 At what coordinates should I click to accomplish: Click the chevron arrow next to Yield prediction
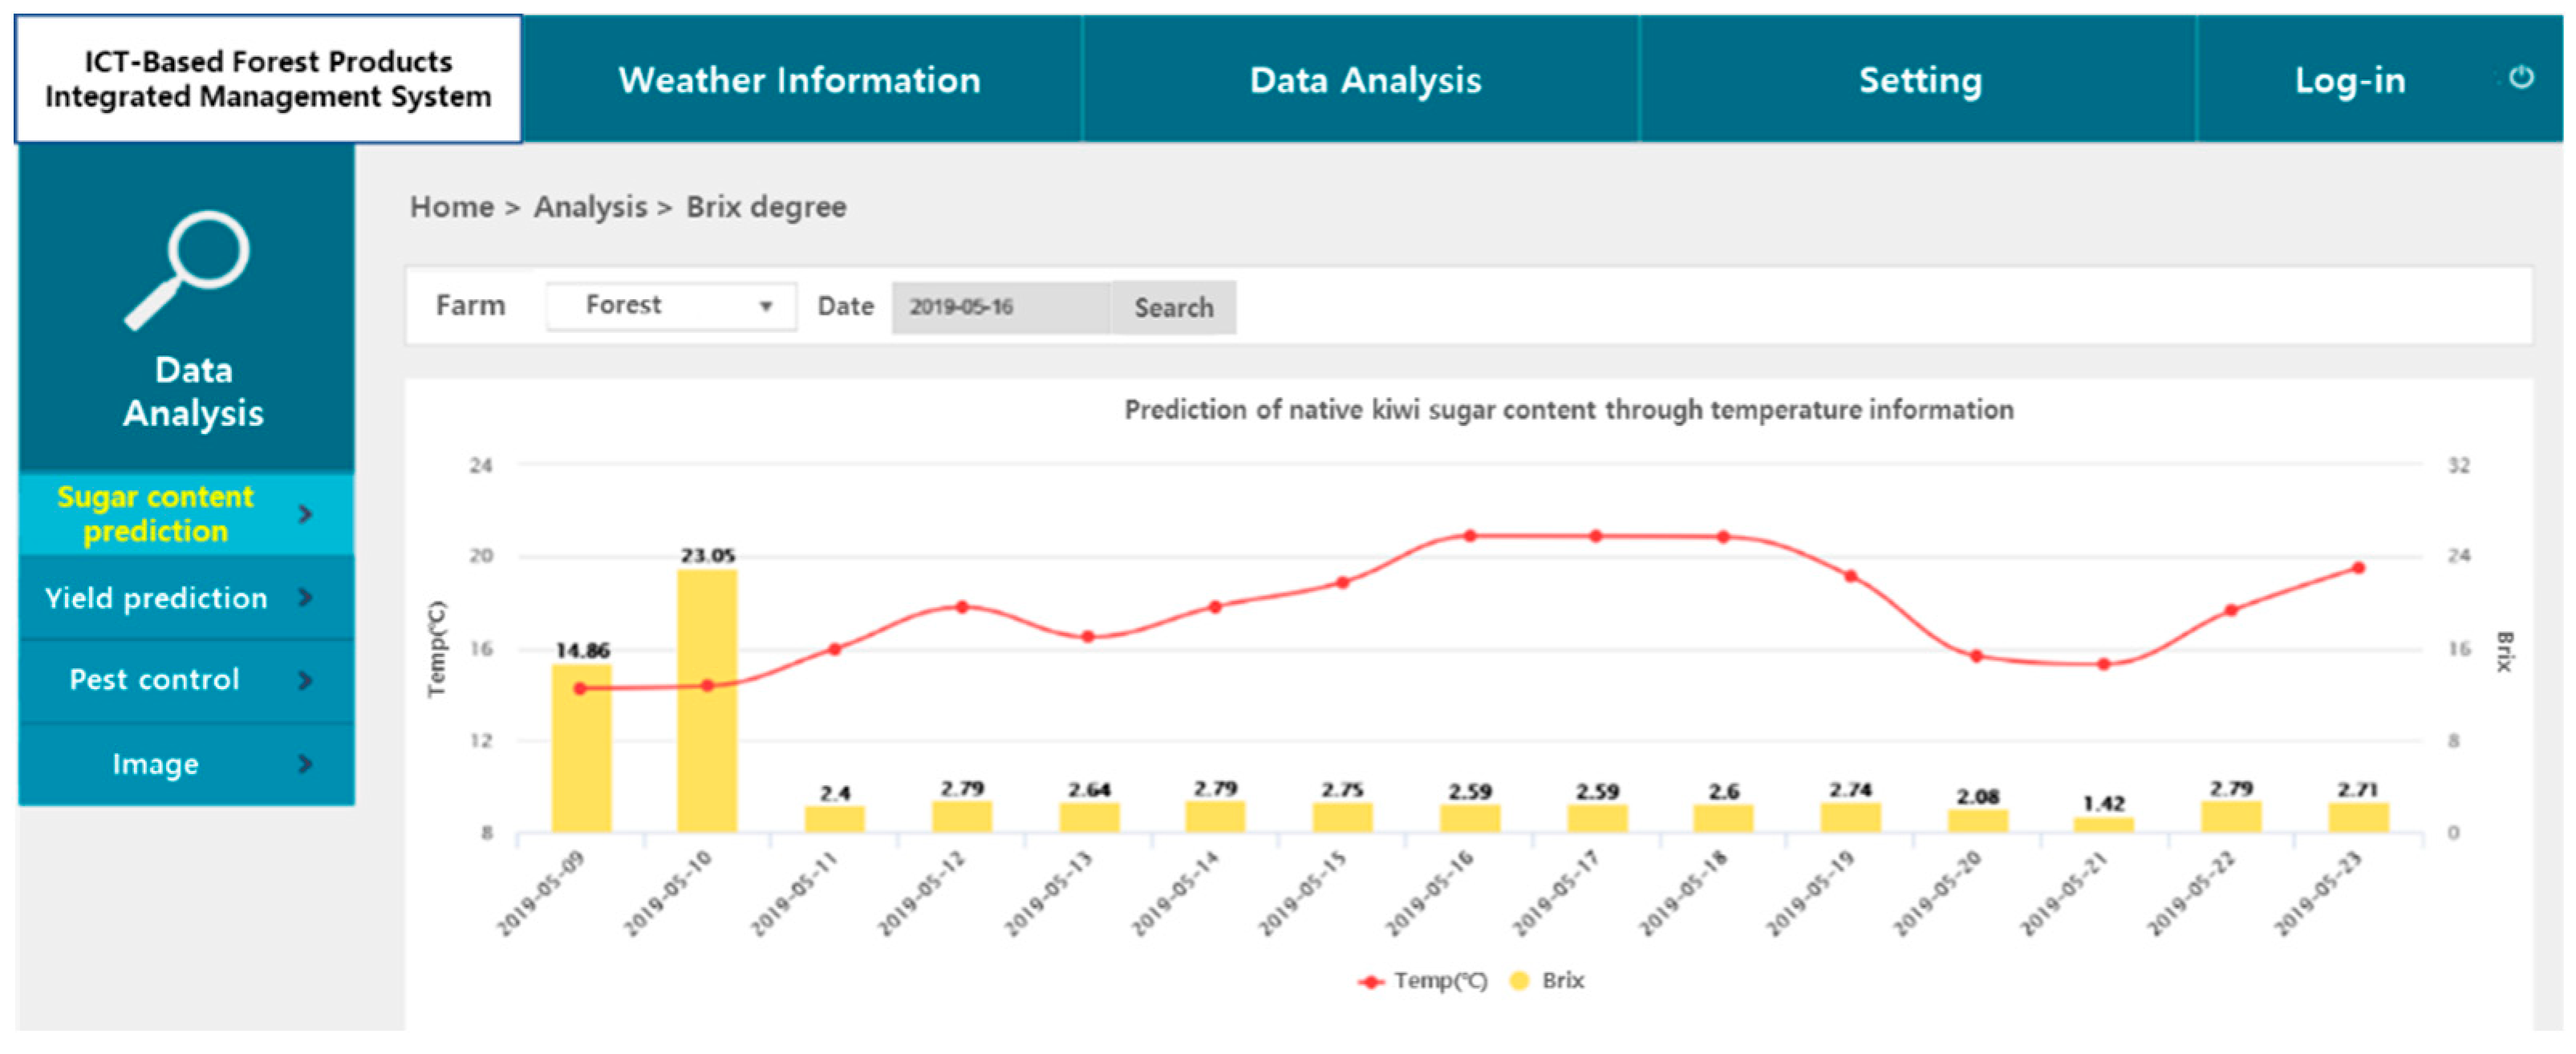[x=305, y=598]
